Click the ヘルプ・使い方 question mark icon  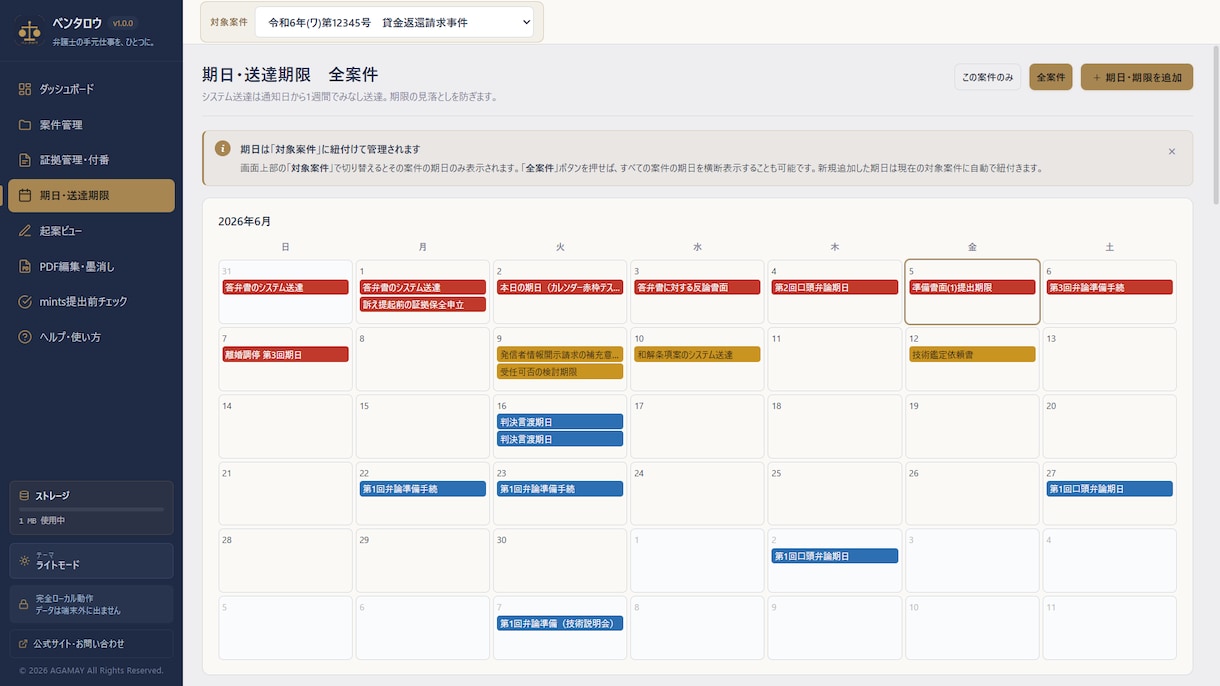pyautogui.click(x=25, y=337)
